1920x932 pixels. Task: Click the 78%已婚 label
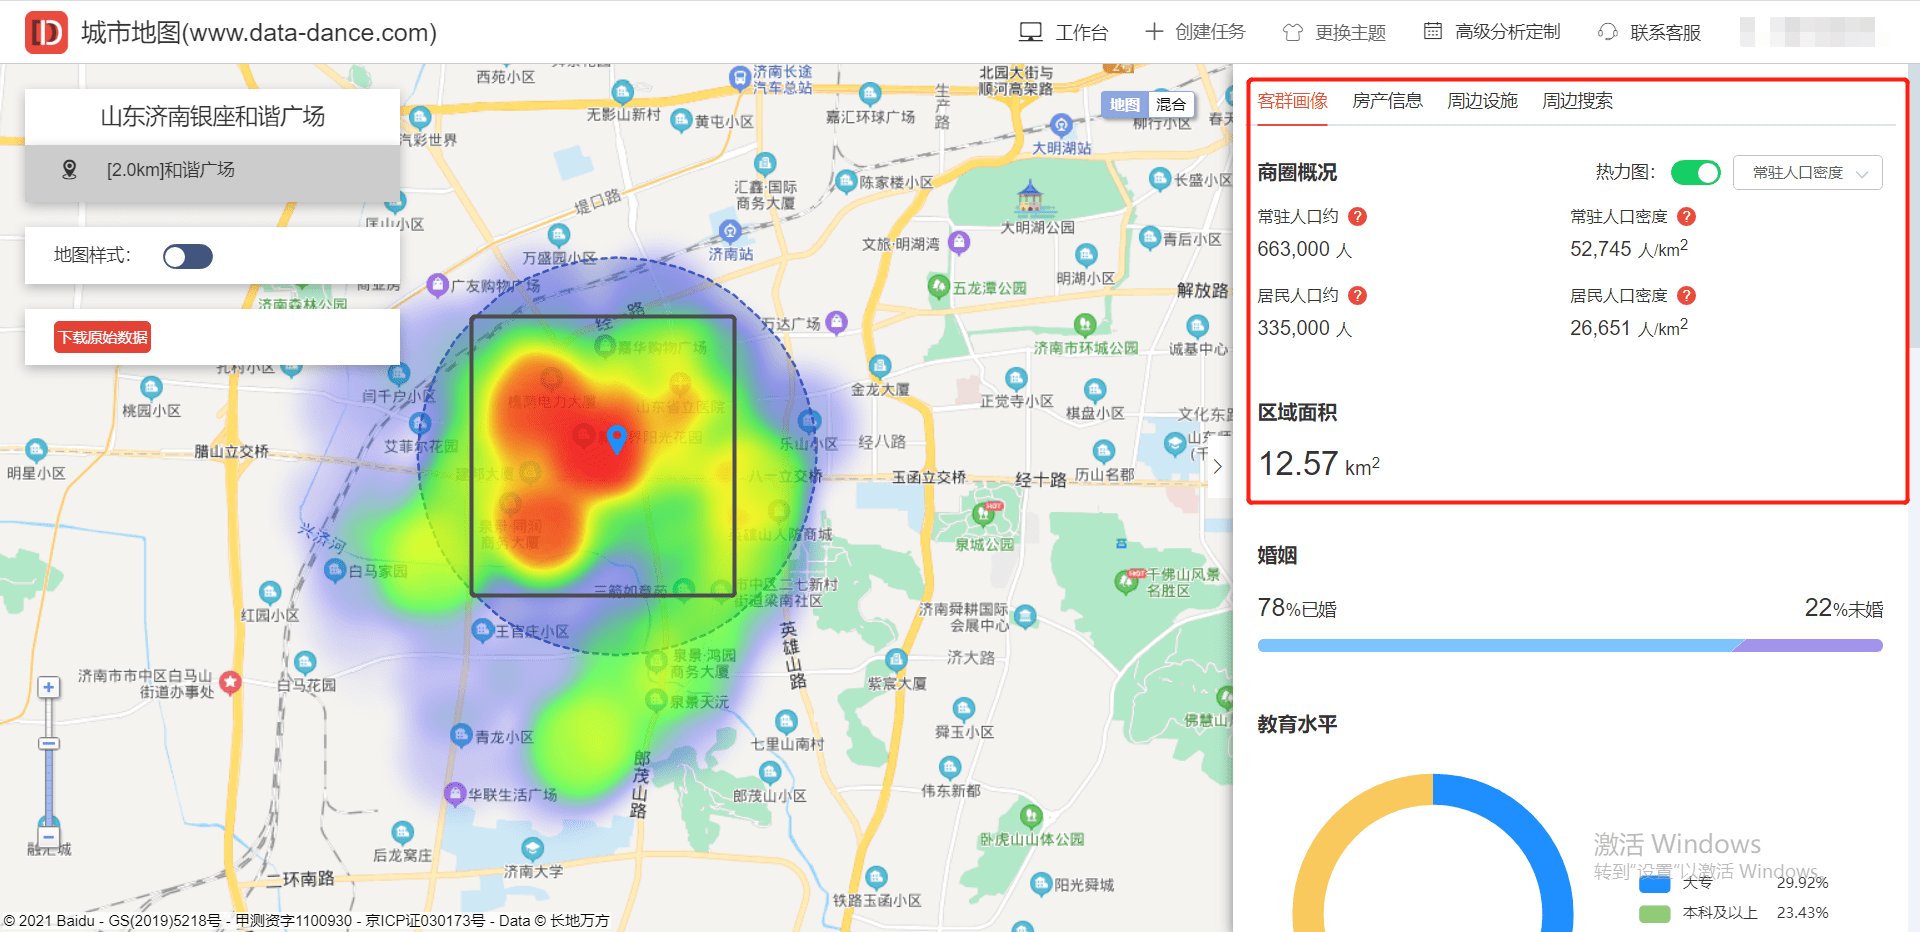tap(1296, 608)
